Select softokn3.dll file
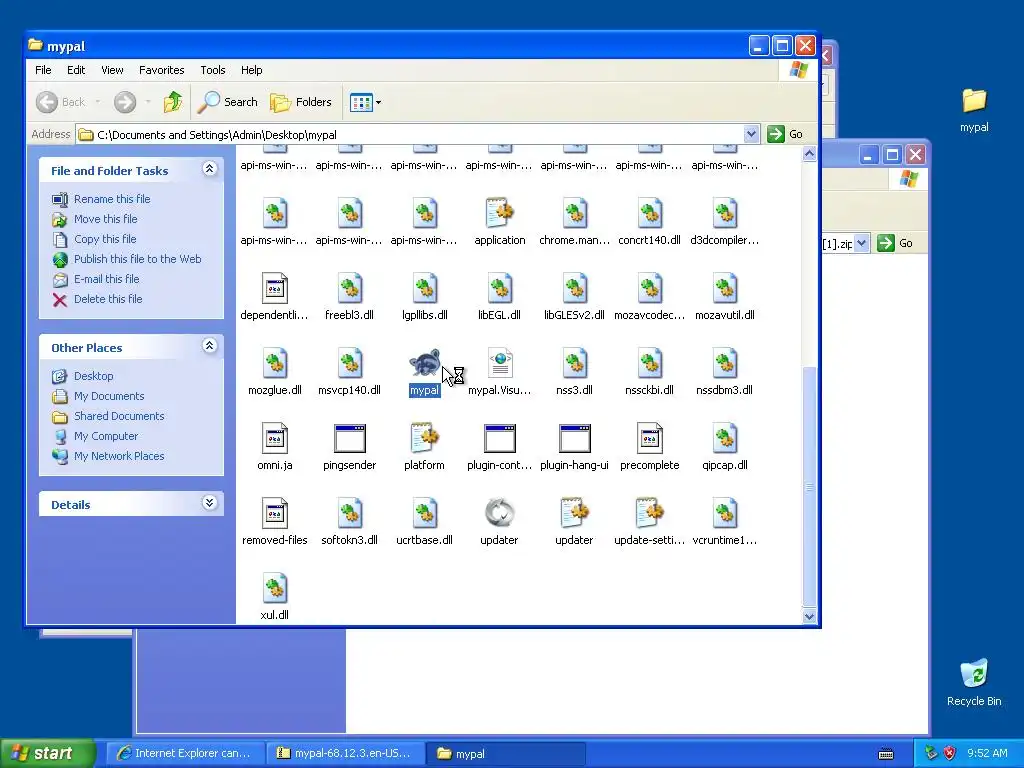The image size is (1024, 768). [349, 522]
